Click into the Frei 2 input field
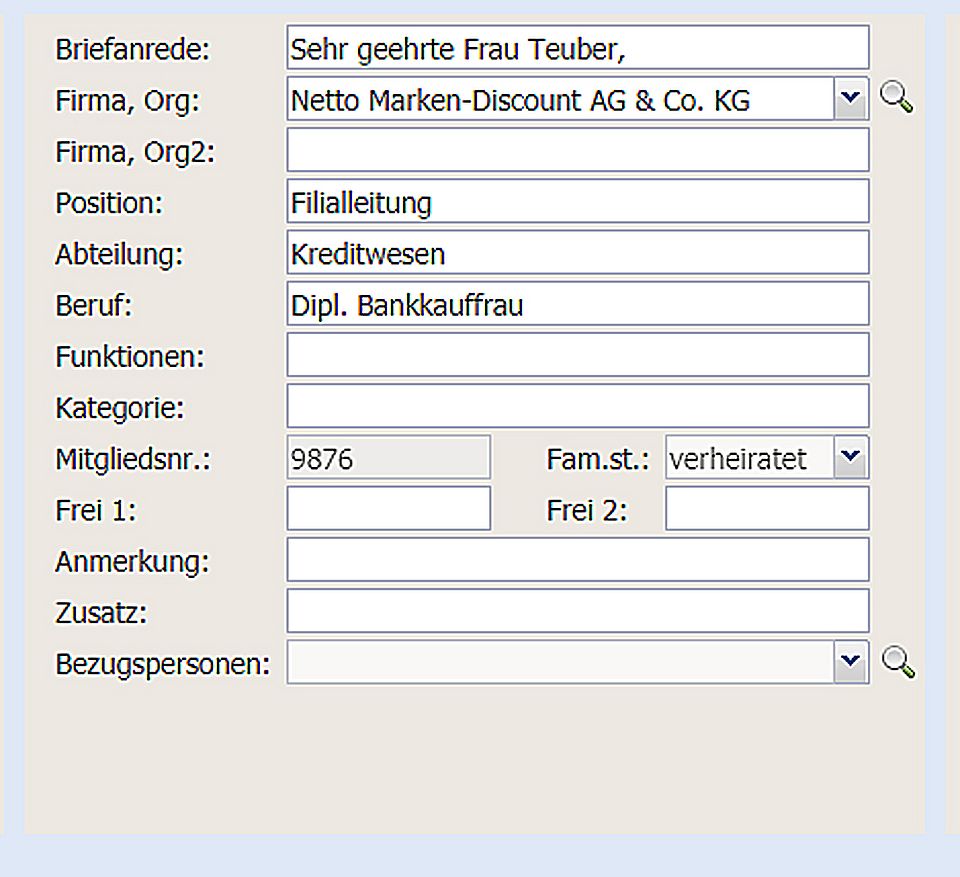 [766, 509]
